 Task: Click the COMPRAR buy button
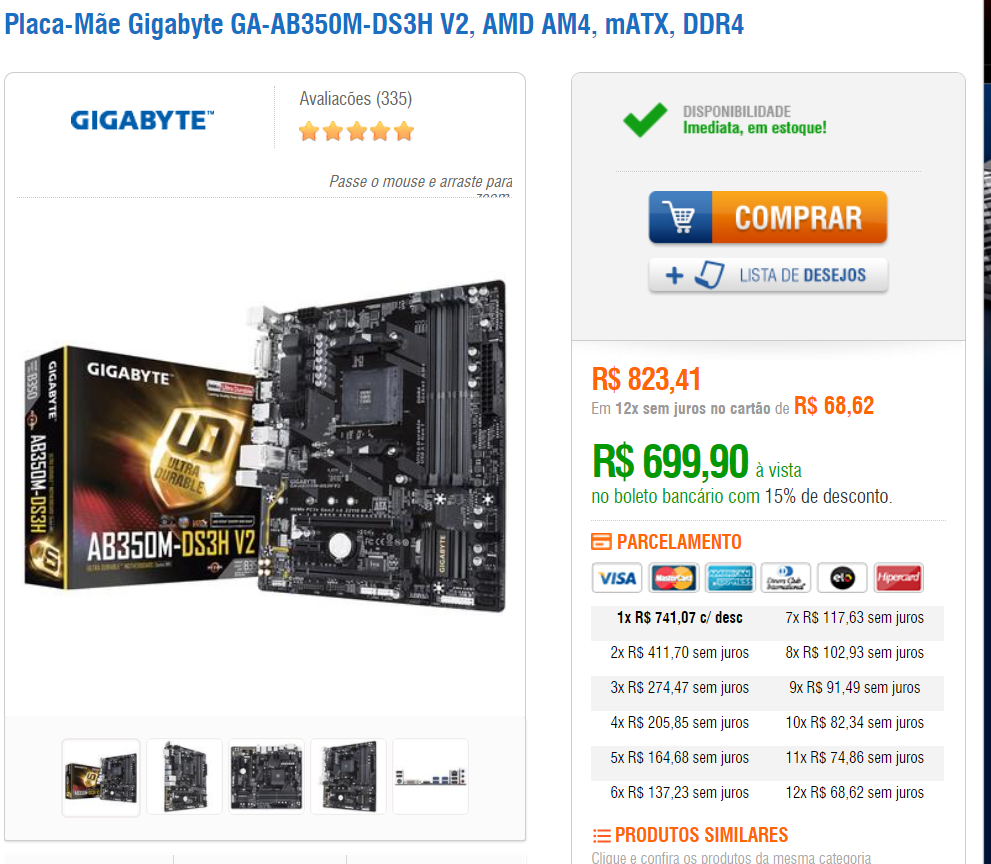tap(768, 217)
